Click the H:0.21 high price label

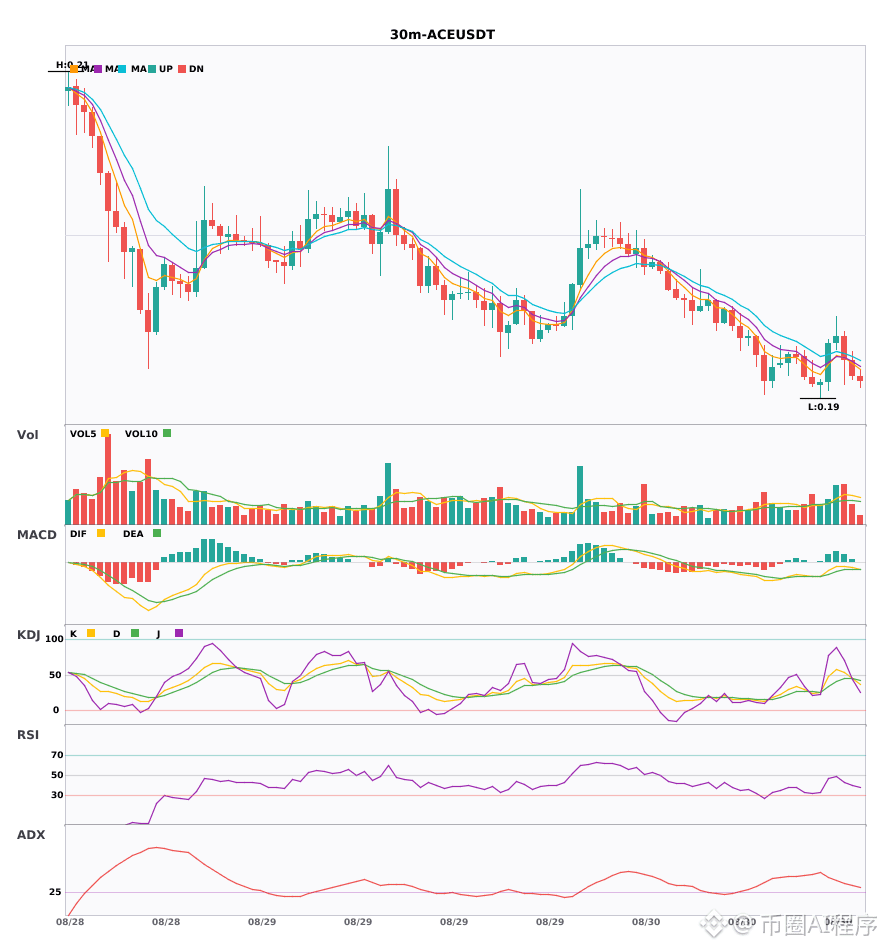click(x=72, y=64)
